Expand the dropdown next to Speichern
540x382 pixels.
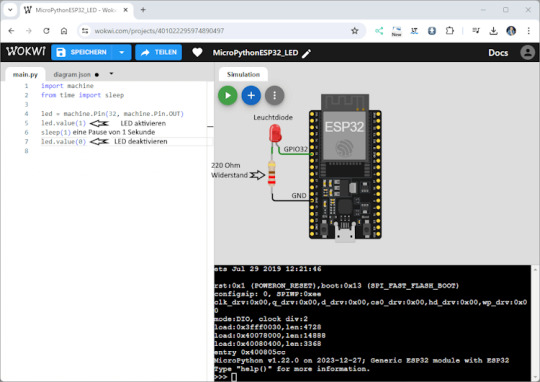click(x=122, y=52)
